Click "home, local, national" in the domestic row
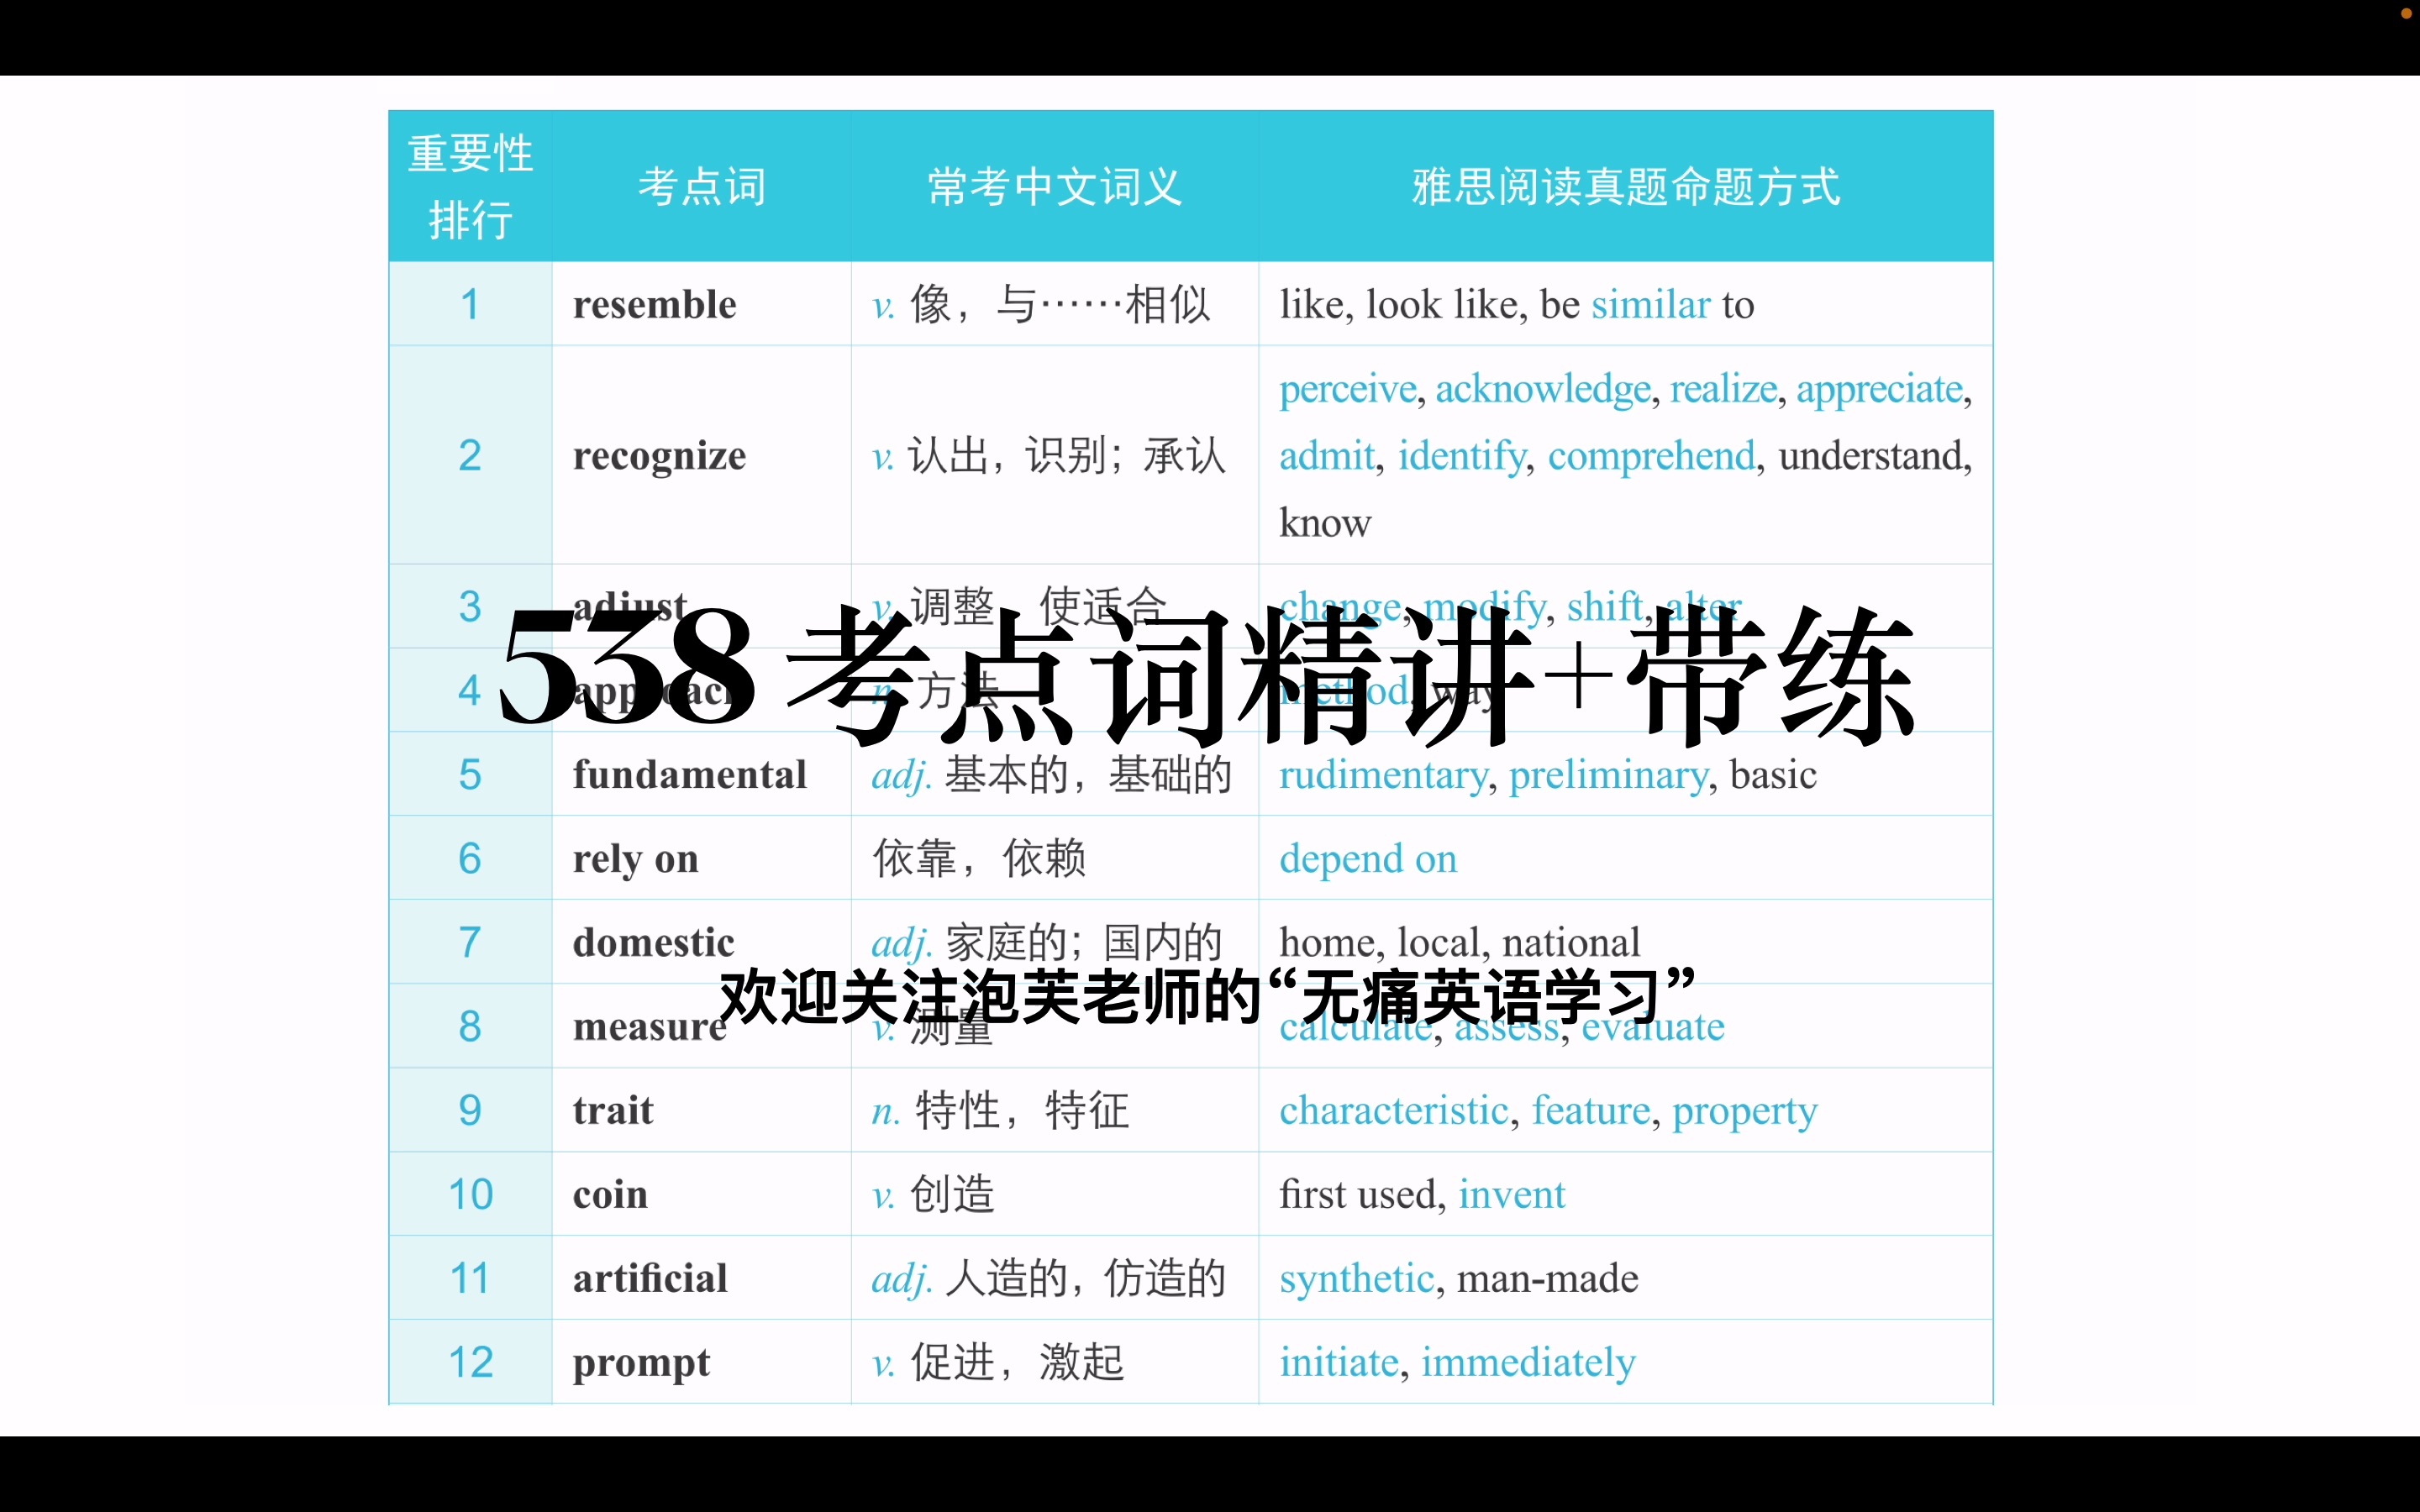The width and height of the screenshot is (2420, 1512). coord(1460,943)
